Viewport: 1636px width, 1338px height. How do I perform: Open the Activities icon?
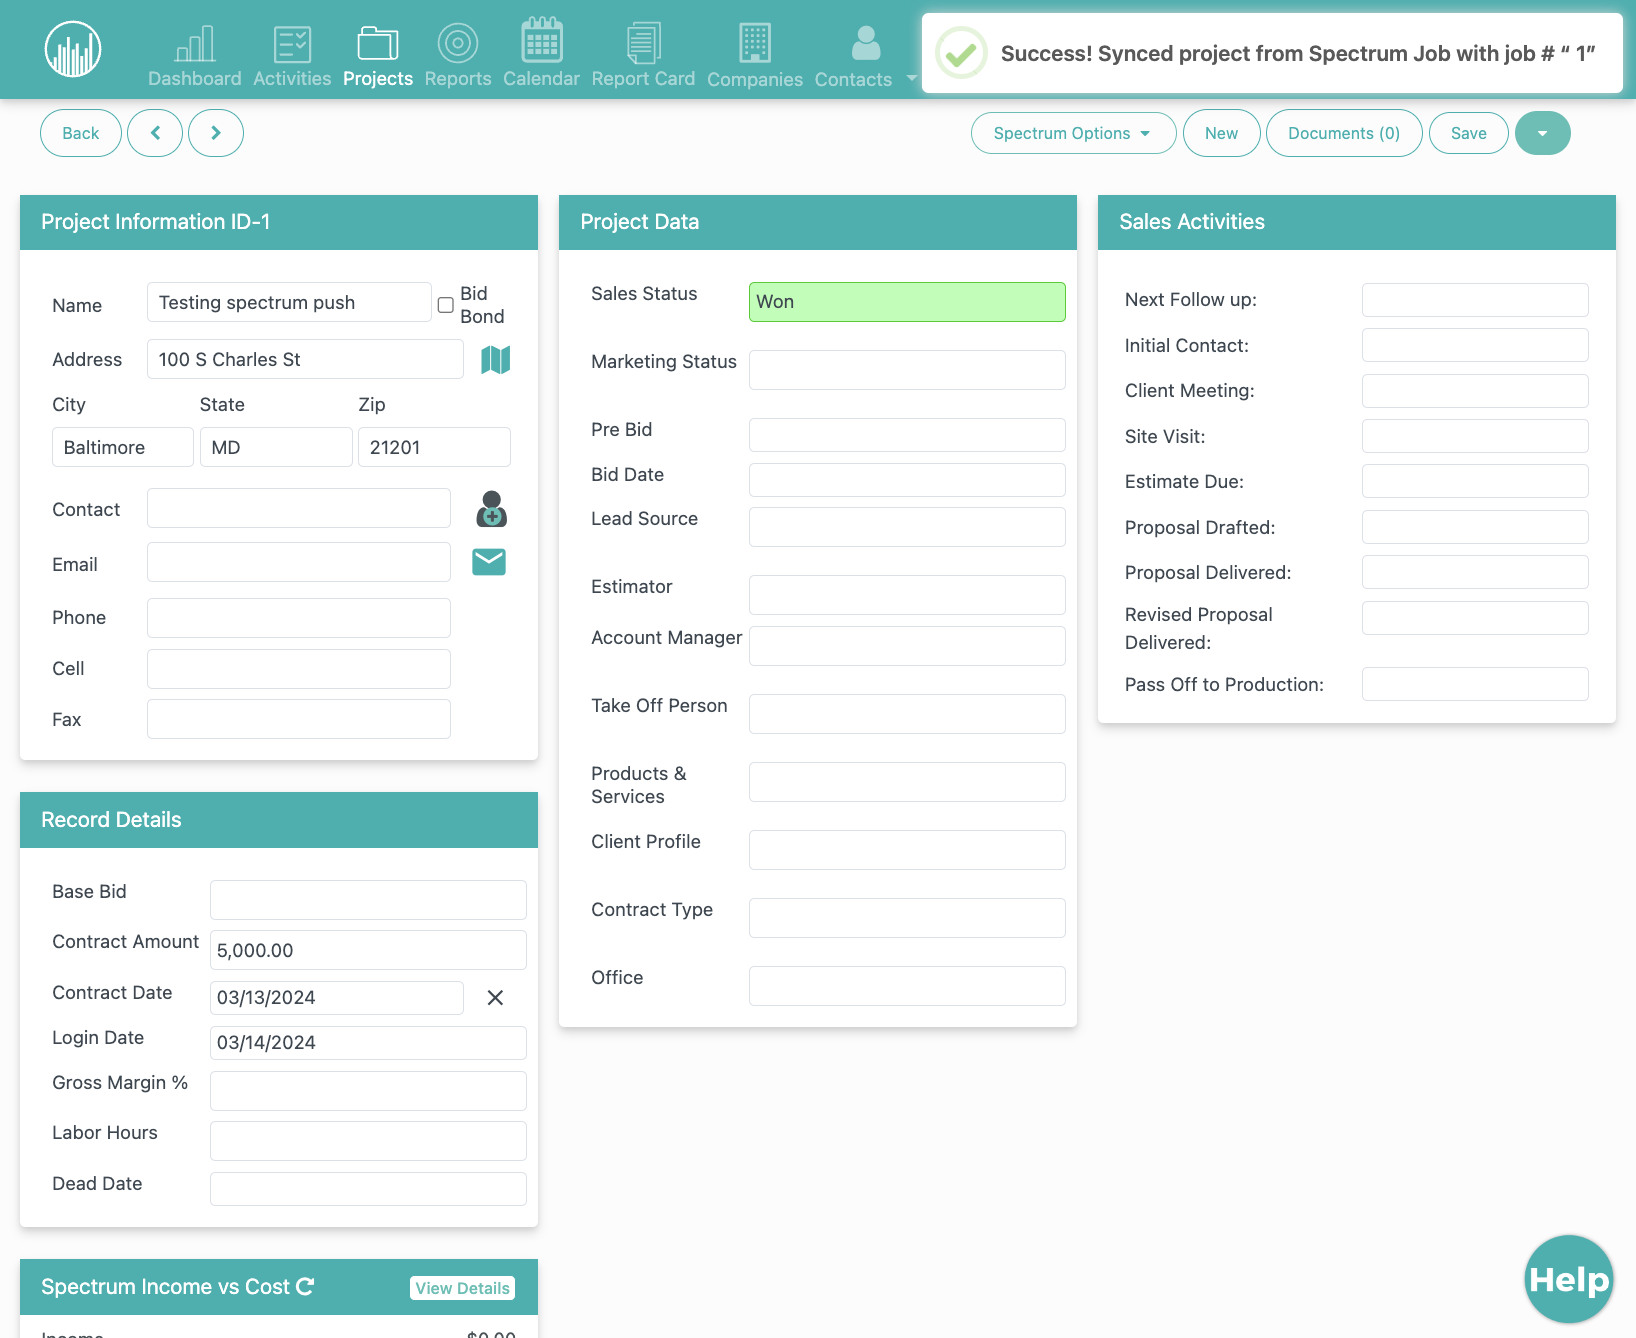[x=292, y=44]
